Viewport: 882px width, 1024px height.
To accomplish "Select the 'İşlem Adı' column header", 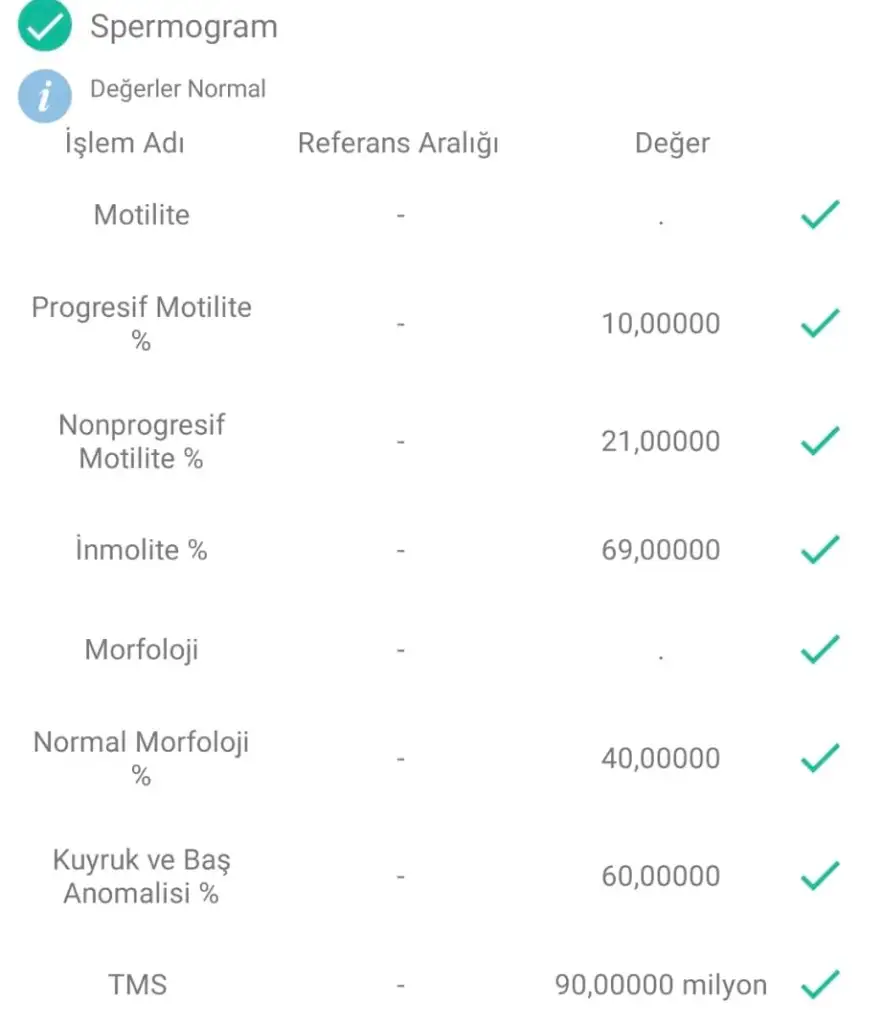I will (124, 143).
